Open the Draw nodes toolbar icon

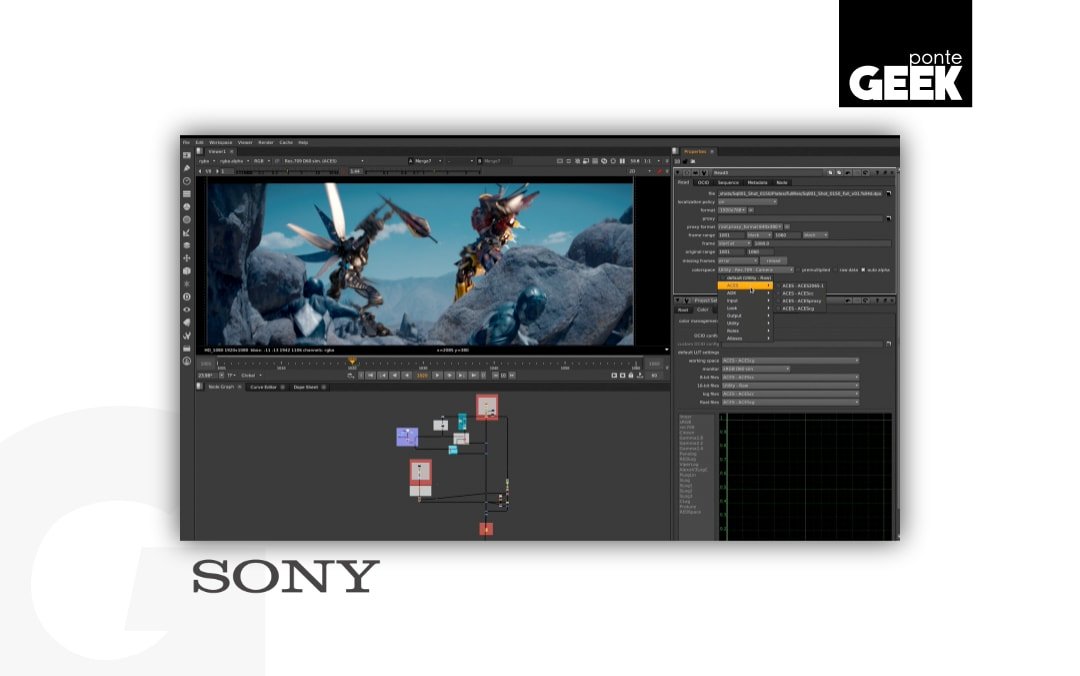click(187, 168)
